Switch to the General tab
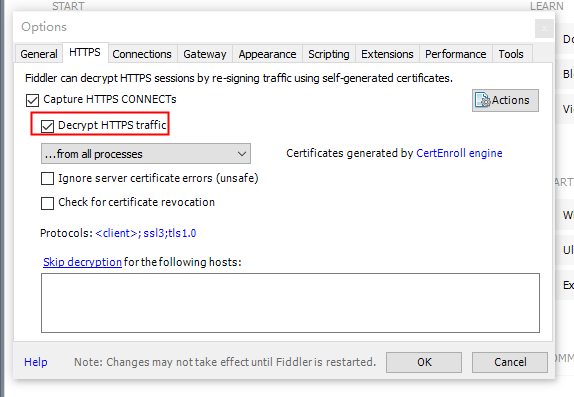 click(x=39, y=54)
